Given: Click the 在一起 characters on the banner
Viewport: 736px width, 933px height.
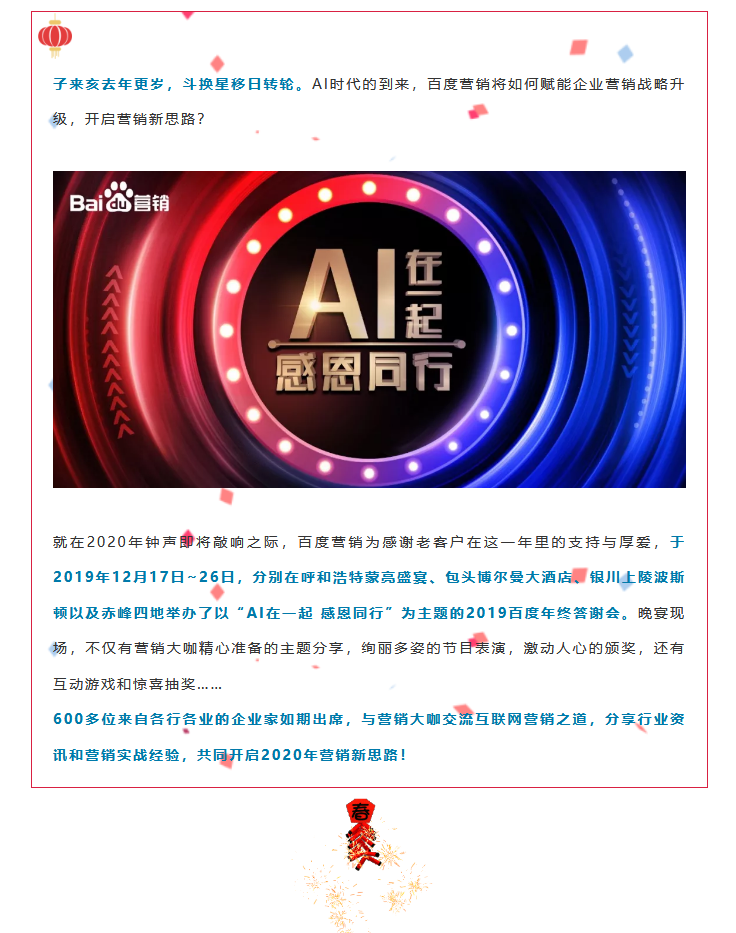Looking at the screenshot, I should [424, 294].
